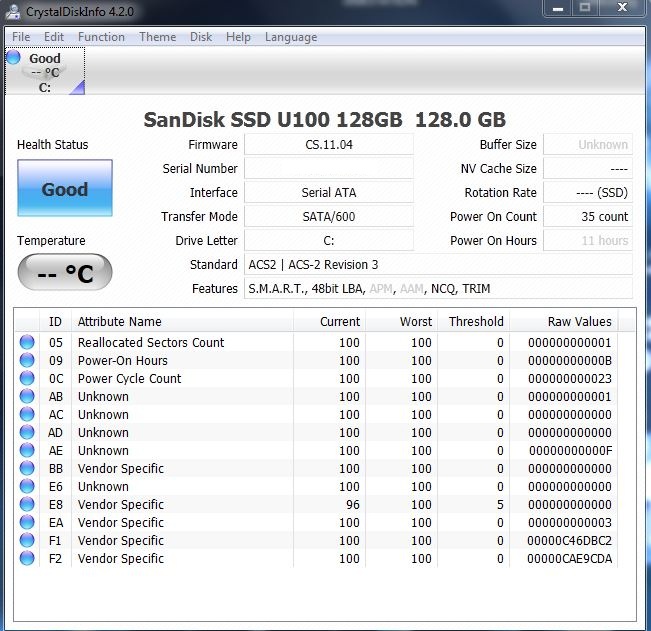The image size is (651, 631).
Task: Click the temperature -- °C indicator
Action: pos(65,272)
